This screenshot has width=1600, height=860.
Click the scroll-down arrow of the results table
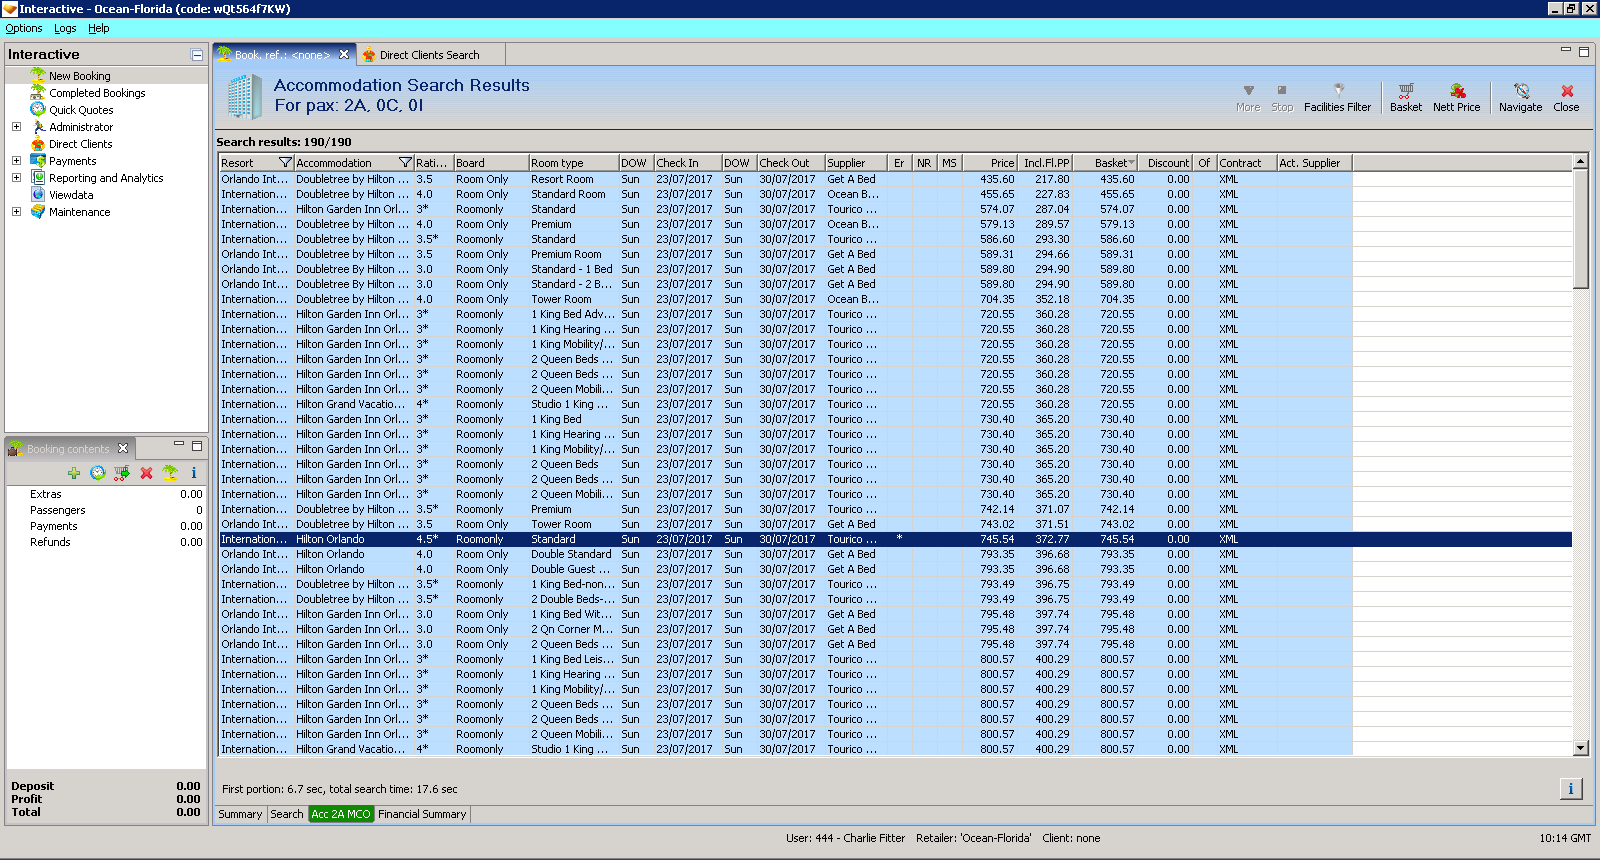(1581, 748)
